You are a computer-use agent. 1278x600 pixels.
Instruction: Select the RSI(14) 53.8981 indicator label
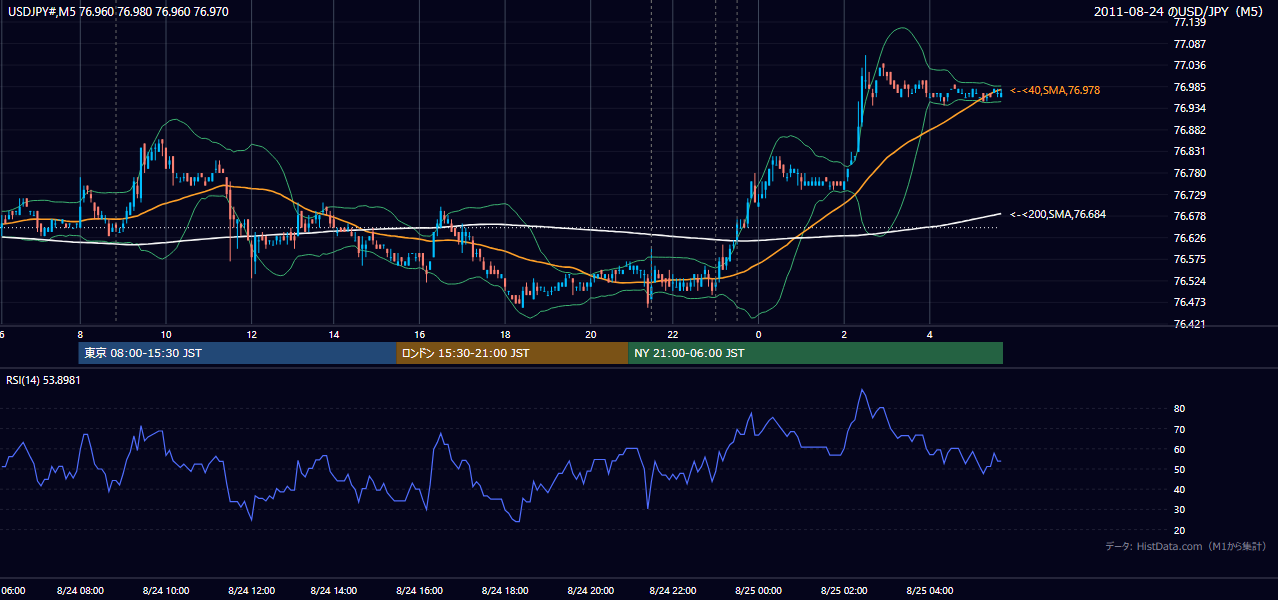coord(43,380)
